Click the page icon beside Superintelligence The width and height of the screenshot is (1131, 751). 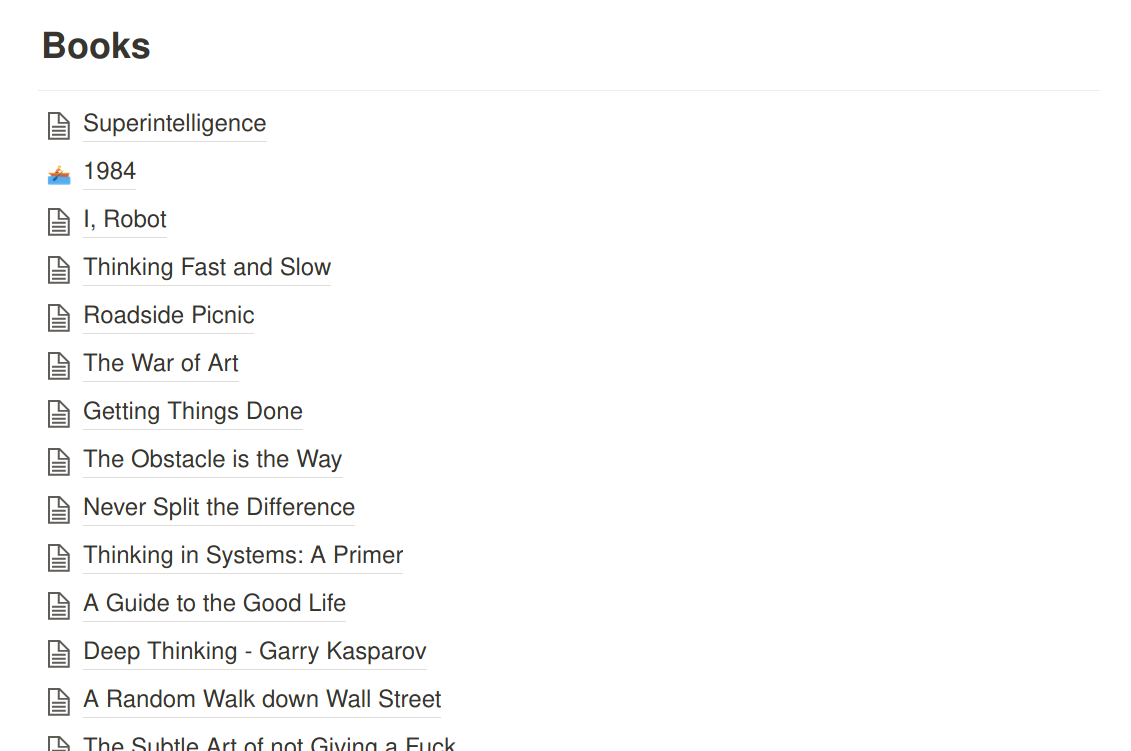(x=59, y=125)
